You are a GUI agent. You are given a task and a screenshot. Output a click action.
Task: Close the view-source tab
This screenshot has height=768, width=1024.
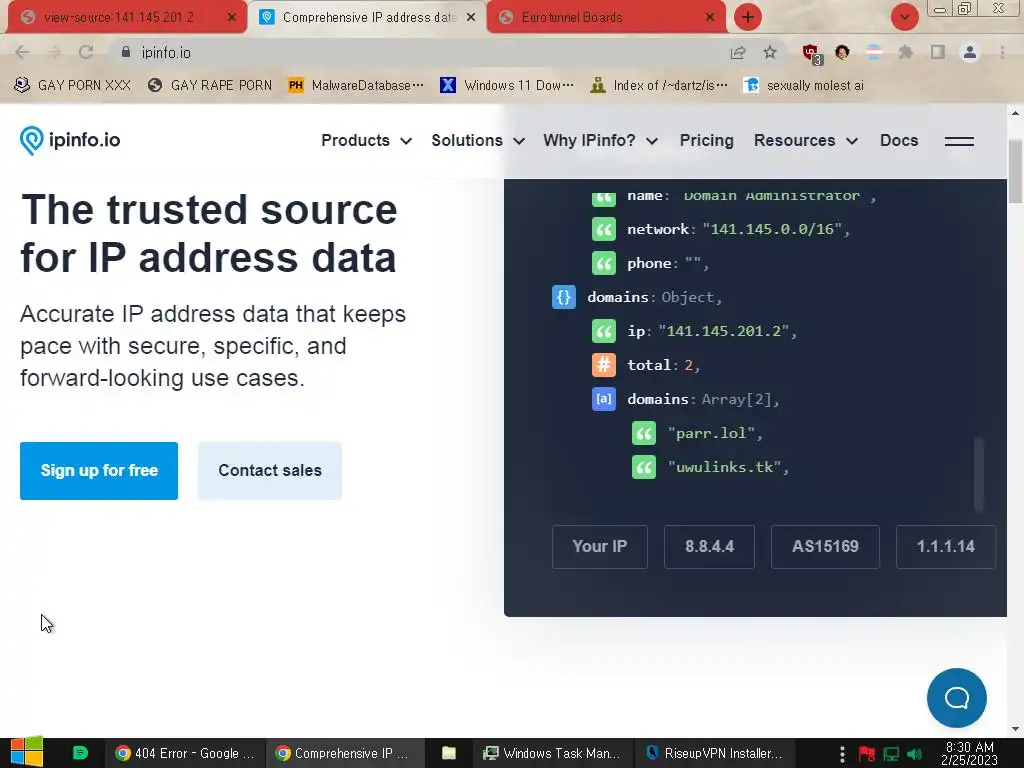232,18
